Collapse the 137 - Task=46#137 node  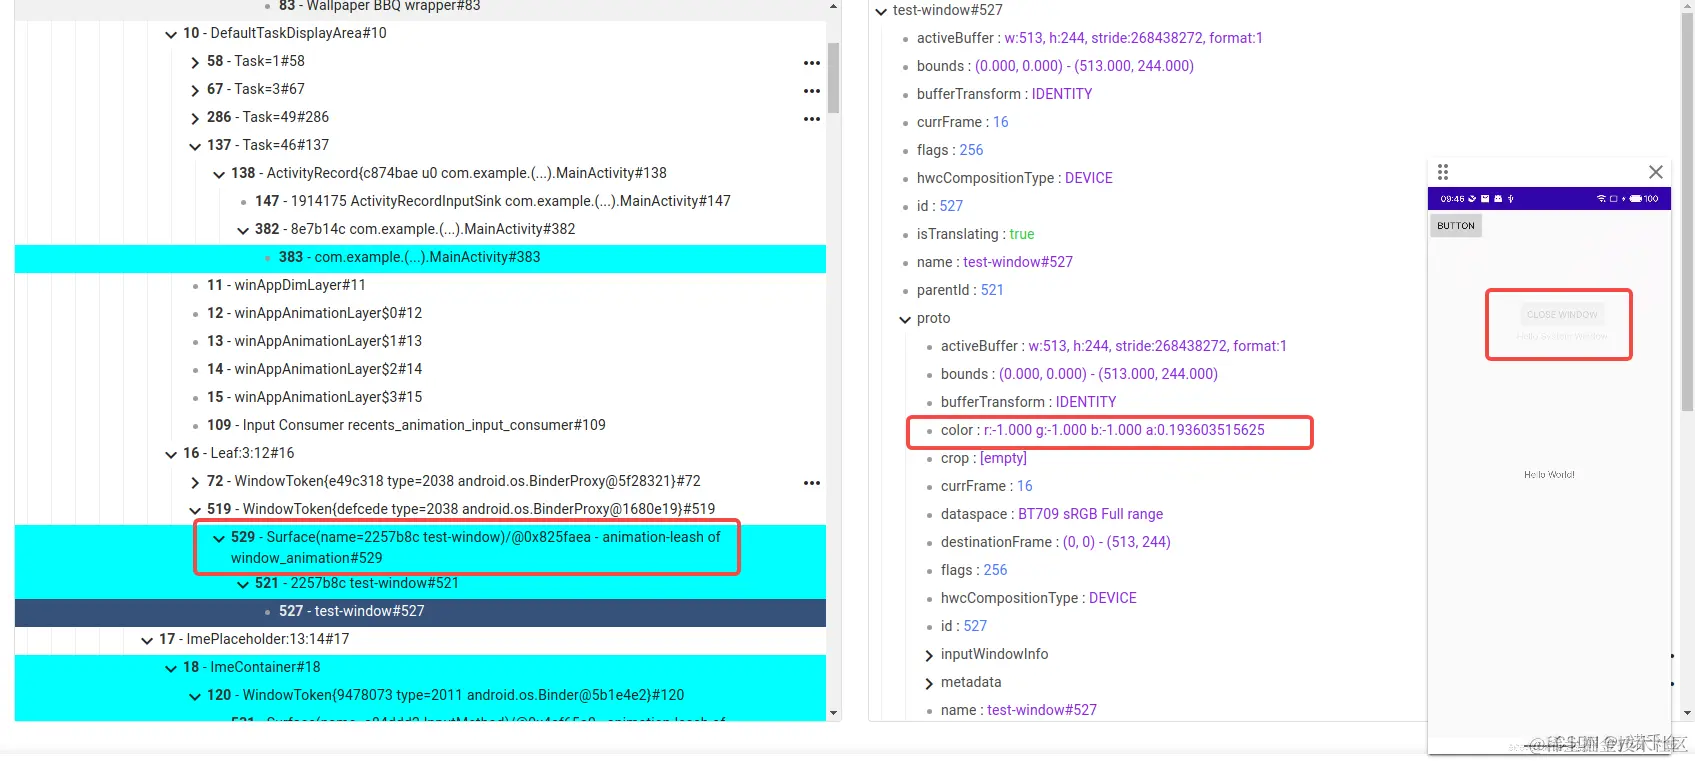195,146
